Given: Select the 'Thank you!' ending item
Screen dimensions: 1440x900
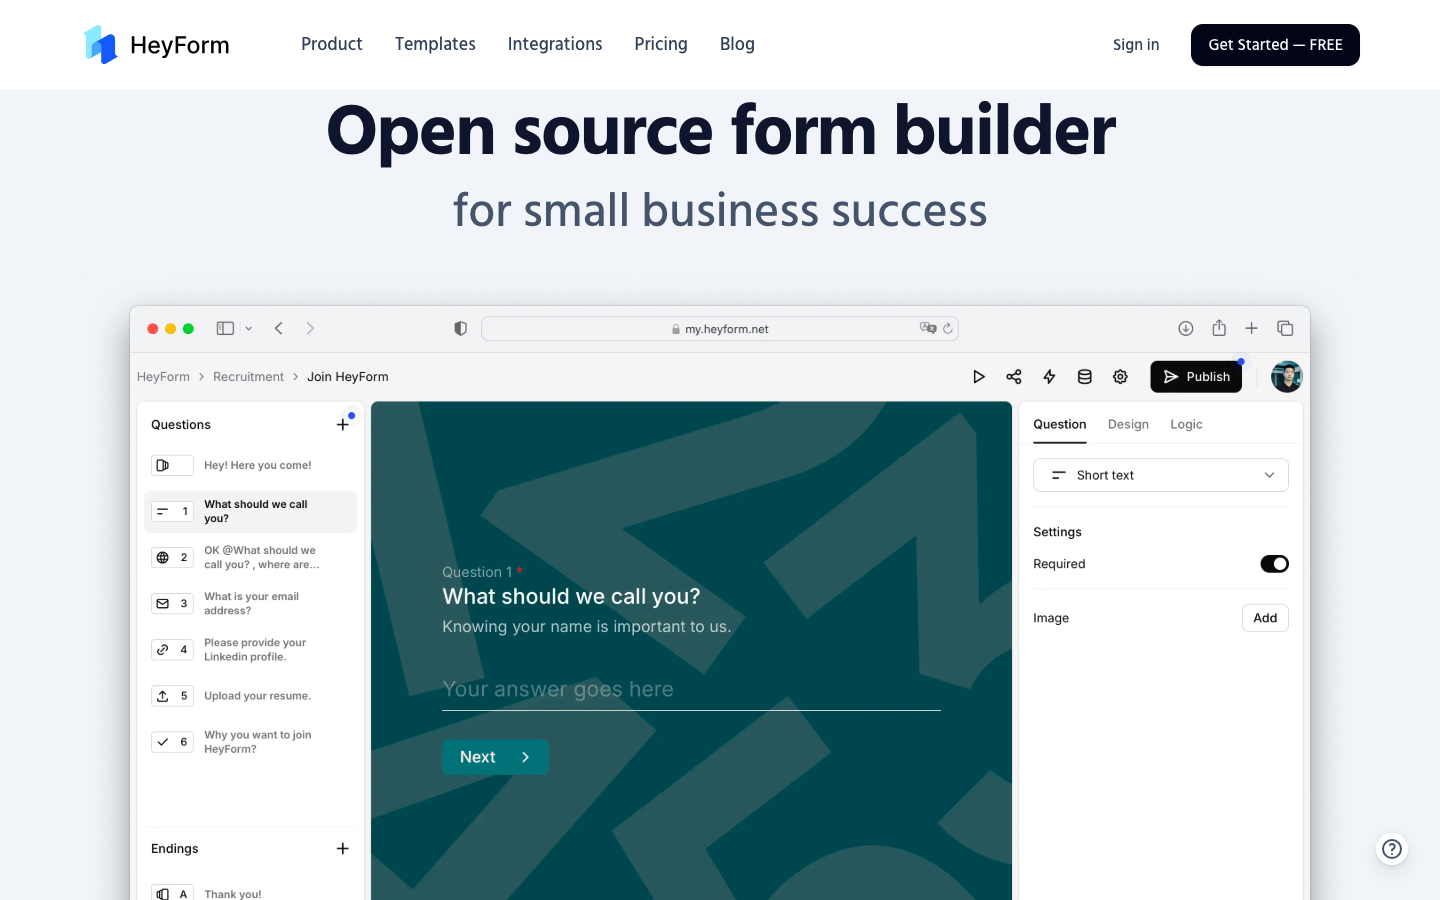Looking at the screenshot, I should tap(250, 893).
